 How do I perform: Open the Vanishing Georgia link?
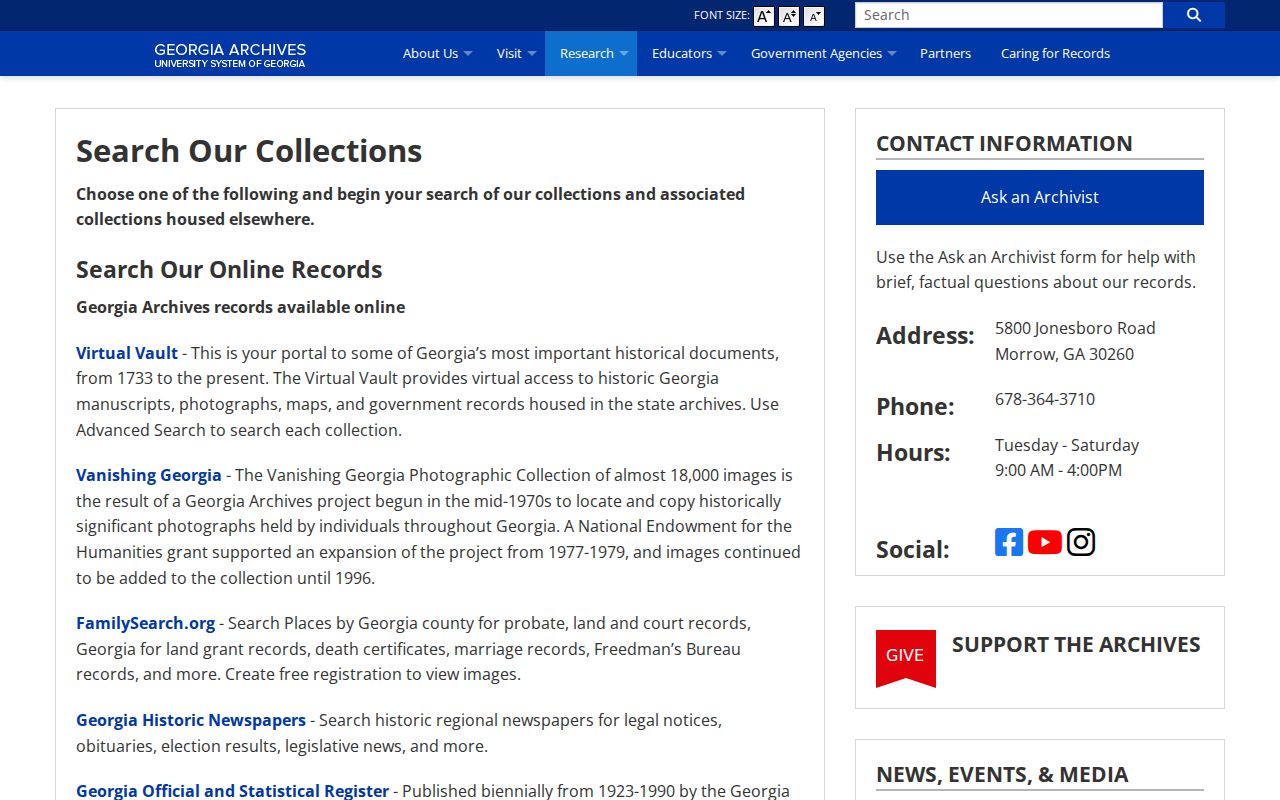coord(149,475)
